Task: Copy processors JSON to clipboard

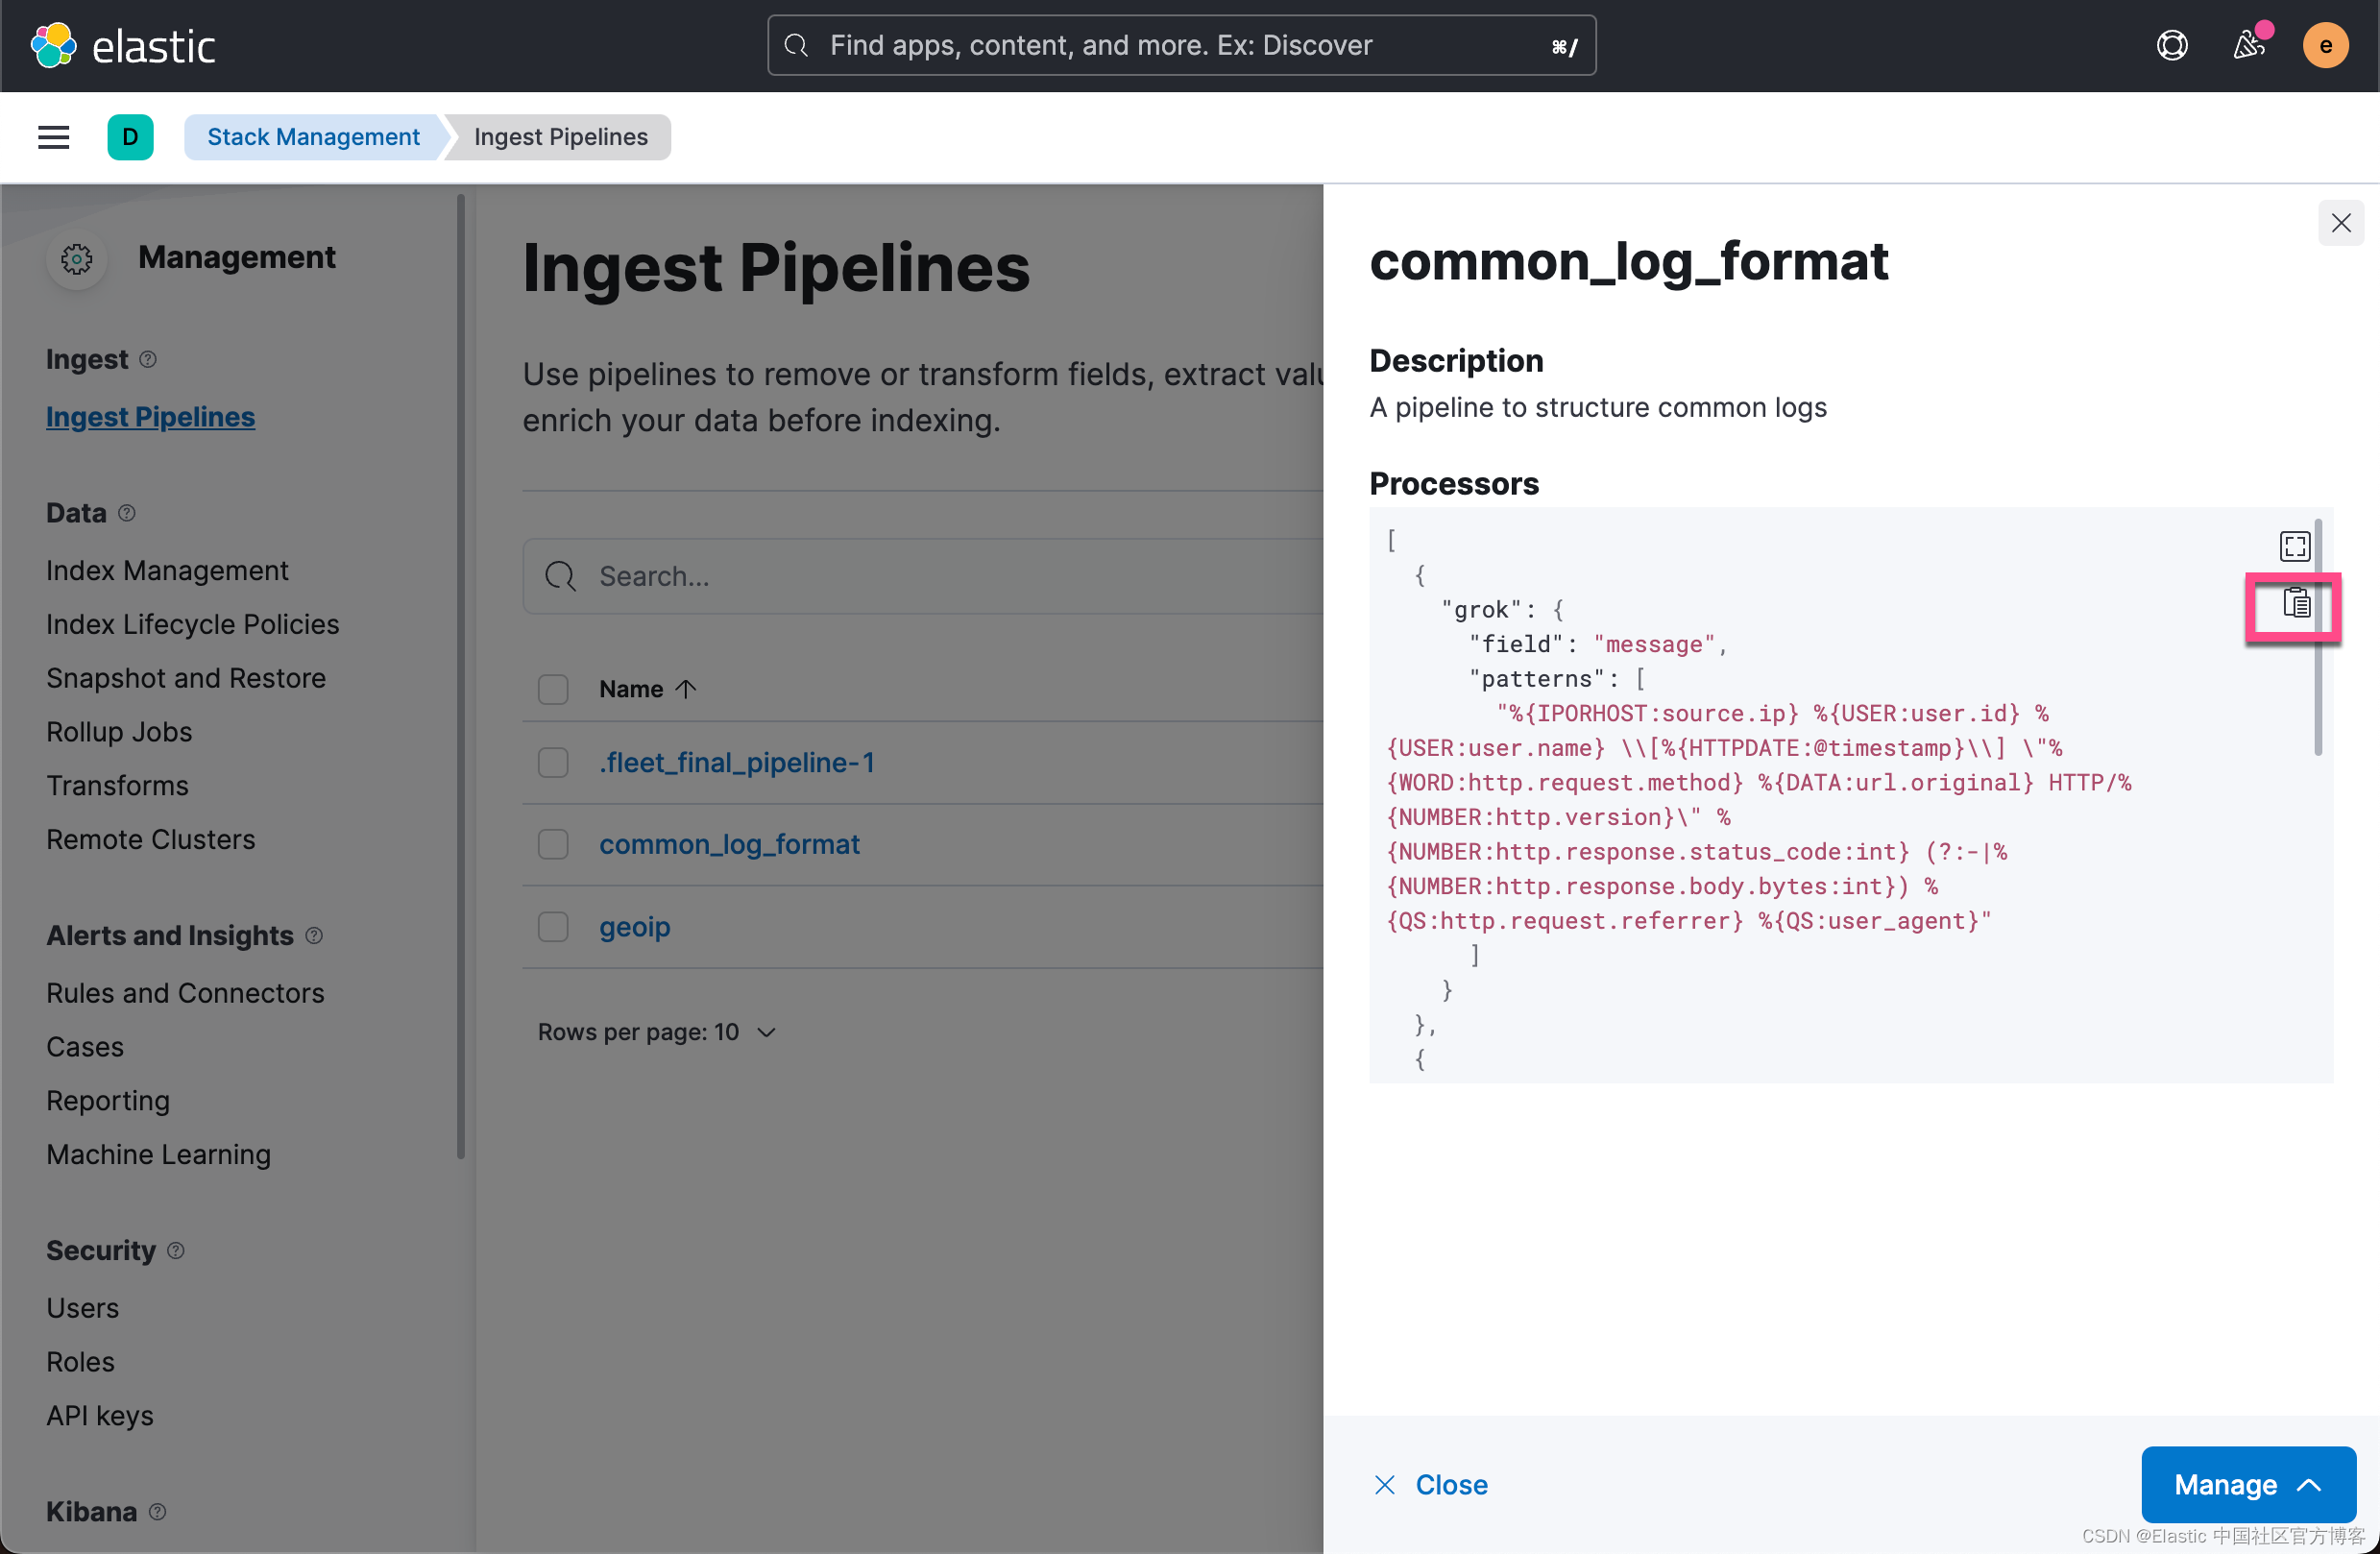Action: click(x=2296, y=604)
